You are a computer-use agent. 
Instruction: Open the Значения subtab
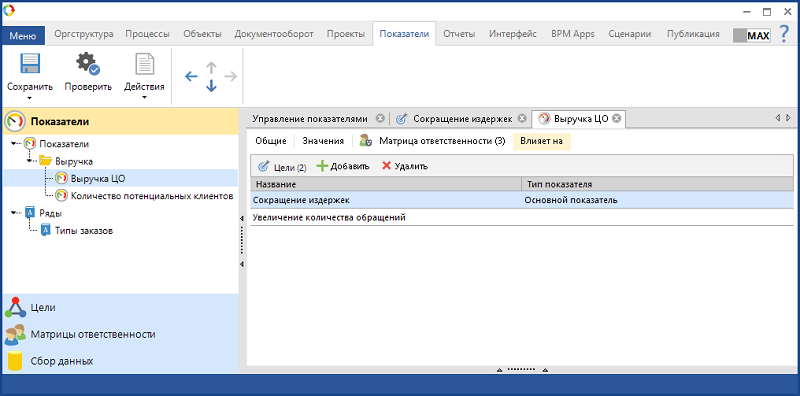click(x=322, y=141)
